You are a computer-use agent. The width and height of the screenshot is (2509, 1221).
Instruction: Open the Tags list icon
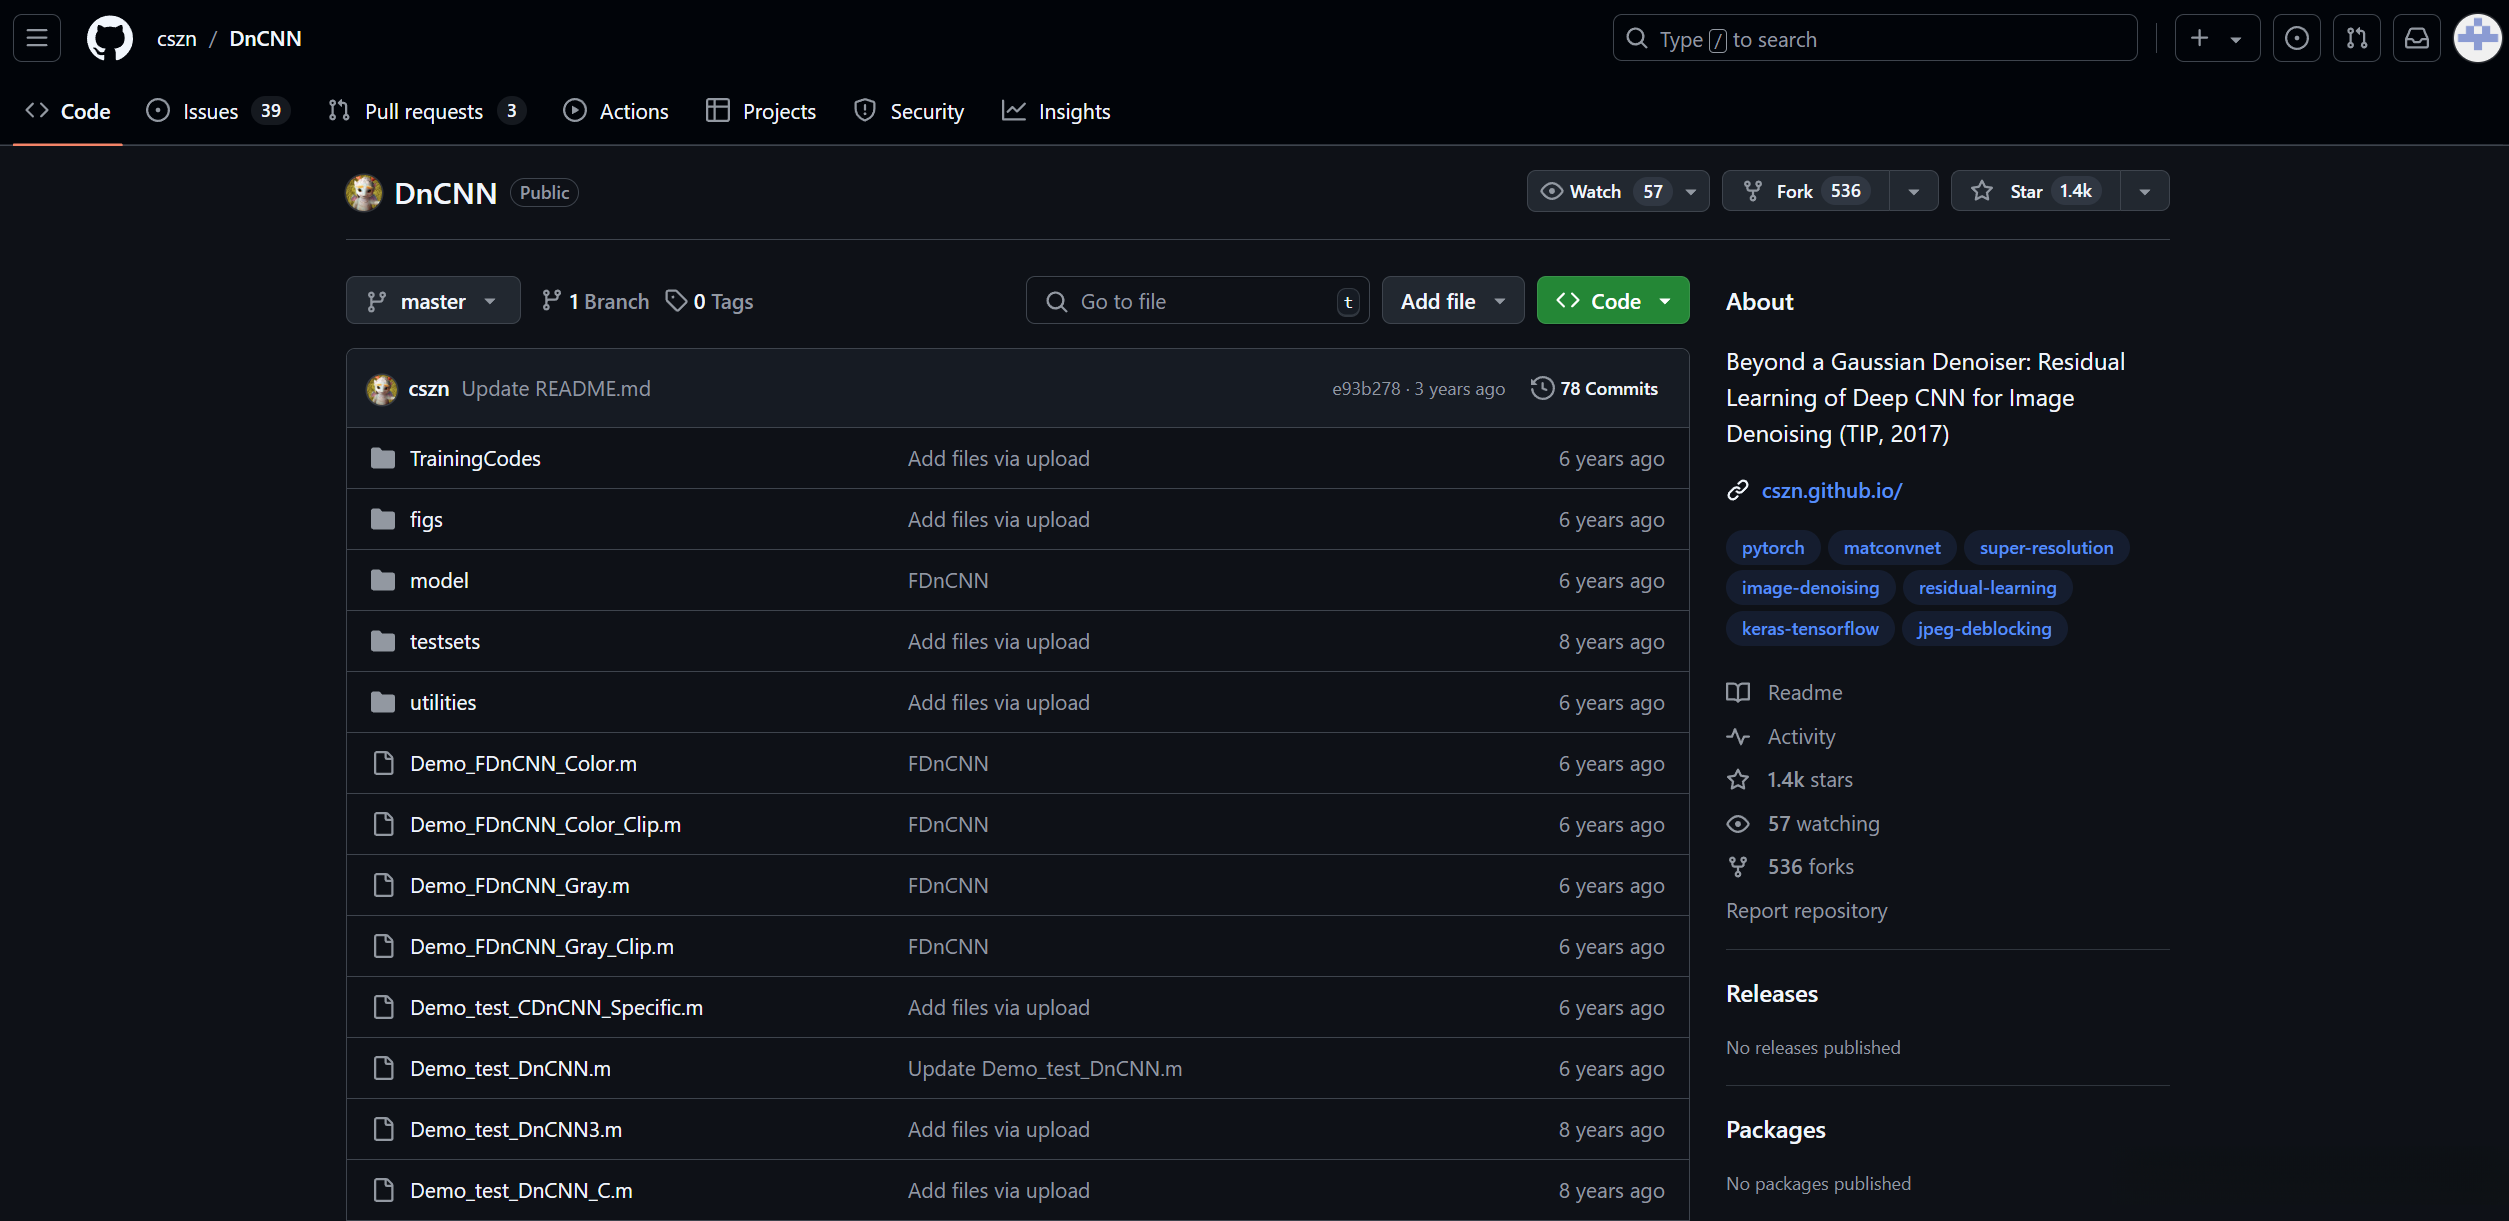709,301
